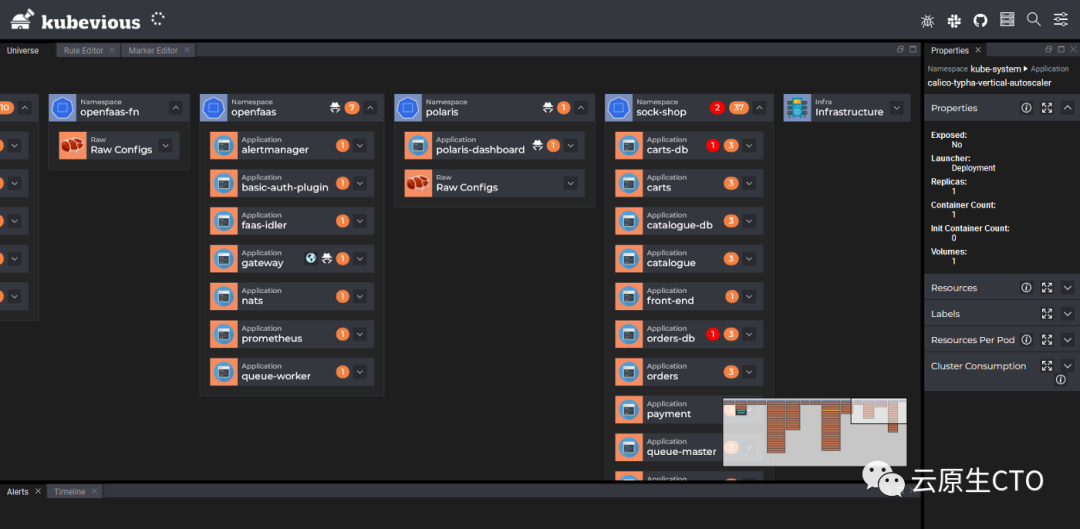The height and width of the screenshot is (529, 1080).
Task: Select the Infrastructure infra icon
Action: 797,107
